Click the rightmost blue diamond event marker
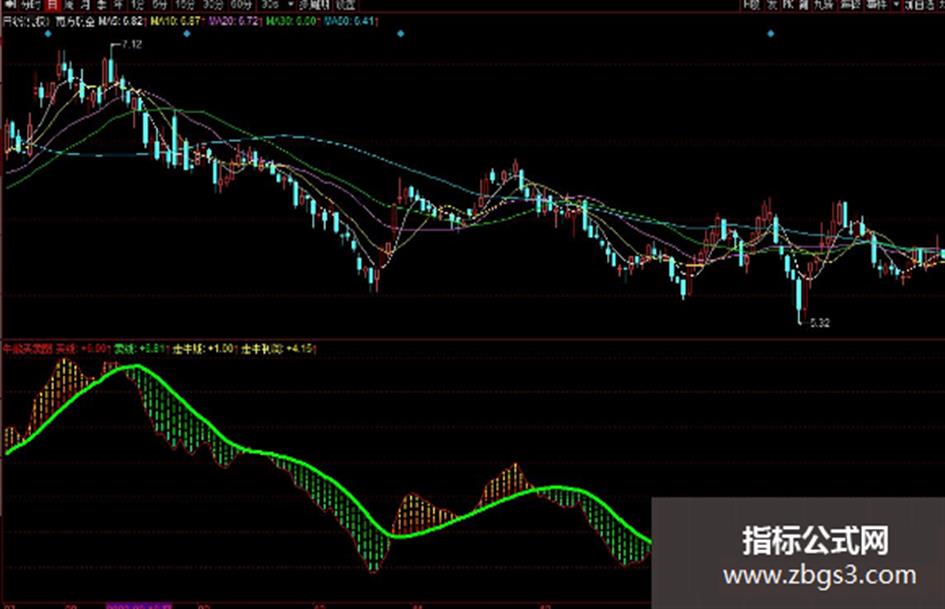The height and width of the screenshot is (609, 945). point(771,34)
